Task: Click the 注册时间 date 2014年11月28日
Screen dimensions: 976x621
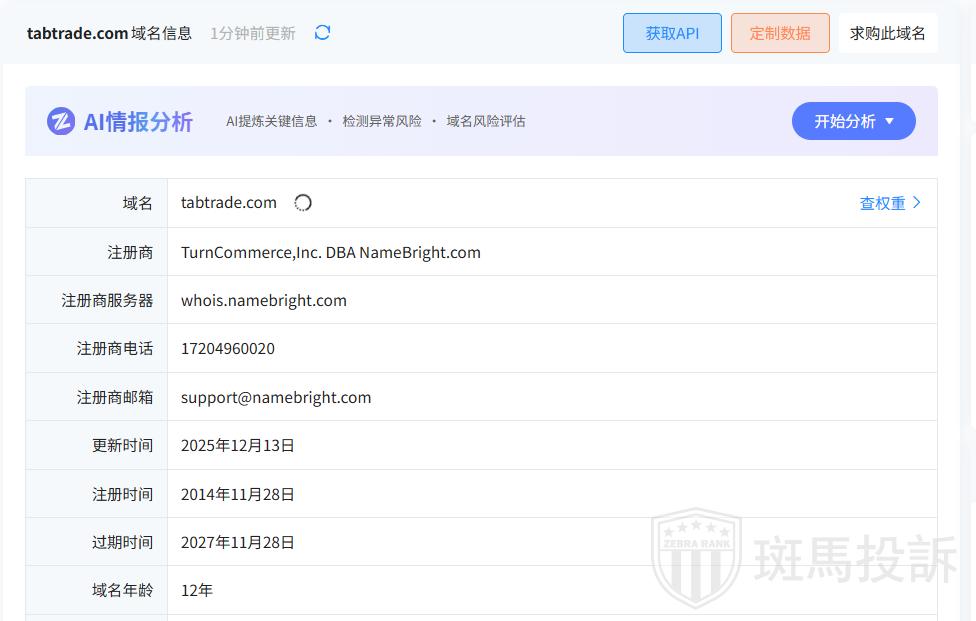Action: pyautogui.click(x=238, y=494)
